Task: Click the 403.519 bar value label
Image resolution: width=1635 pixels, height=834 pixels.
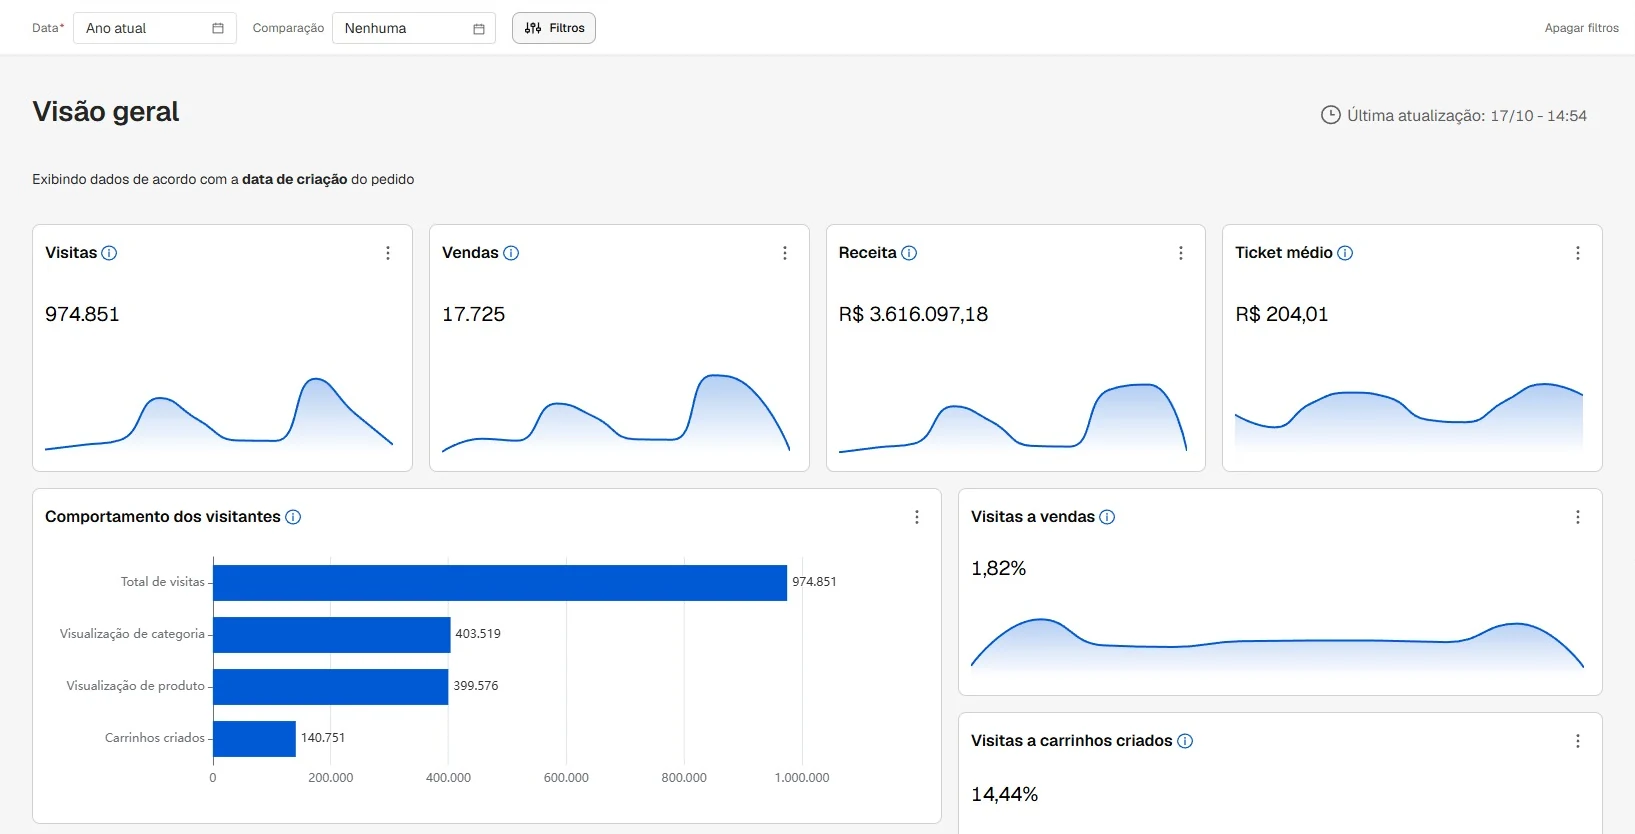Action: [x=478, y=634]
